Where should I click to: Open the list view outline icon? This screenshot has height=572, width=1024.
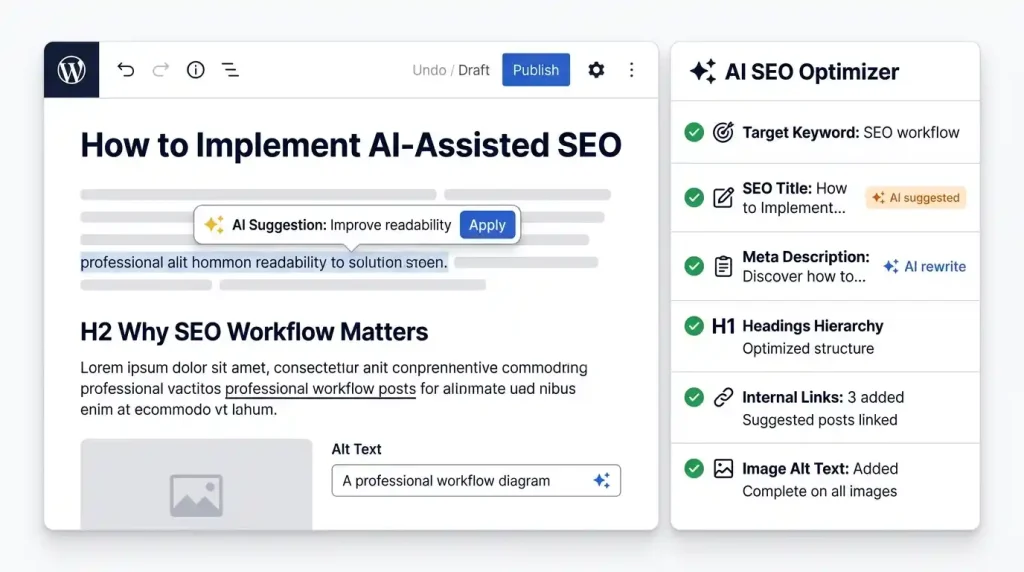point(230,70)
